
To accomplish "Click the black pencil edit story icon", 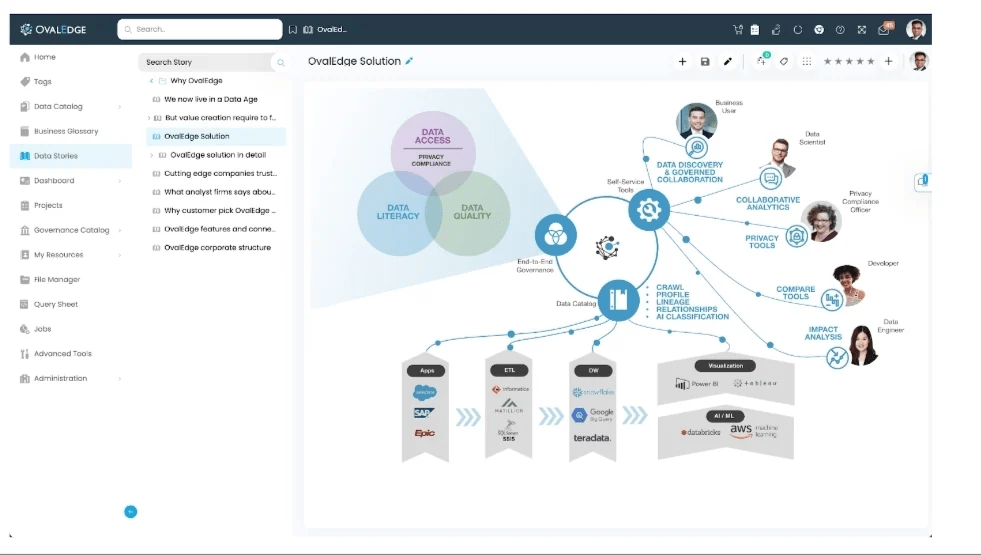I will [728, 61].
